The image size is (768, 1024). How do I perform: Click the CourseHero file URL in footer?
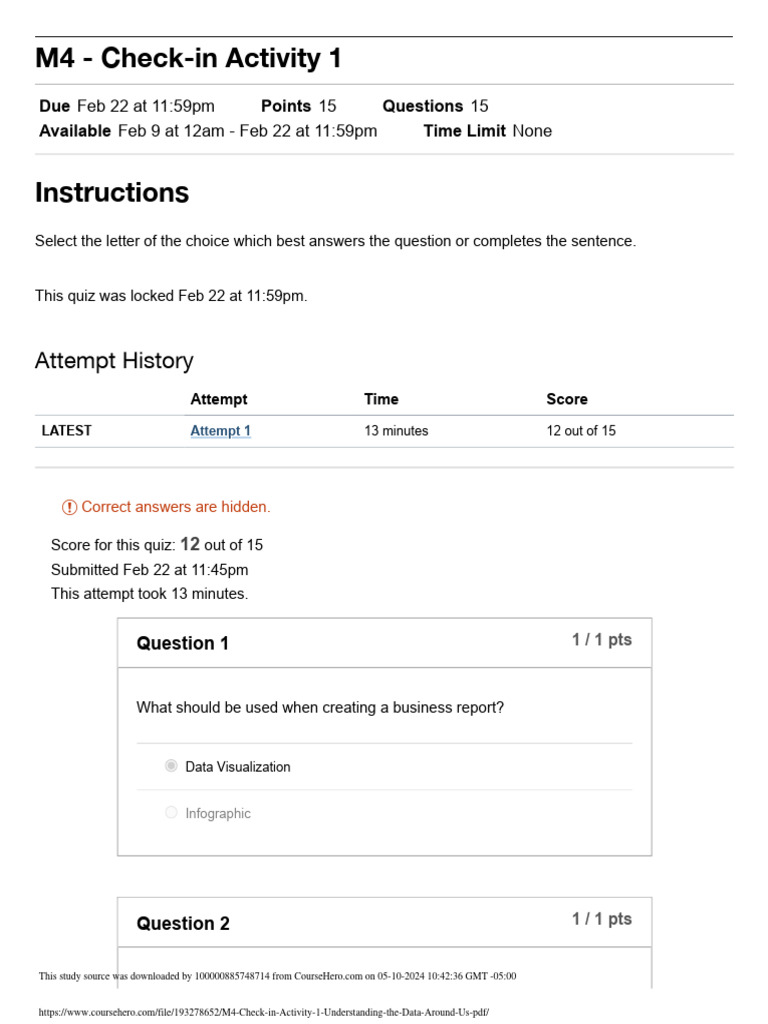[263, 1012]
